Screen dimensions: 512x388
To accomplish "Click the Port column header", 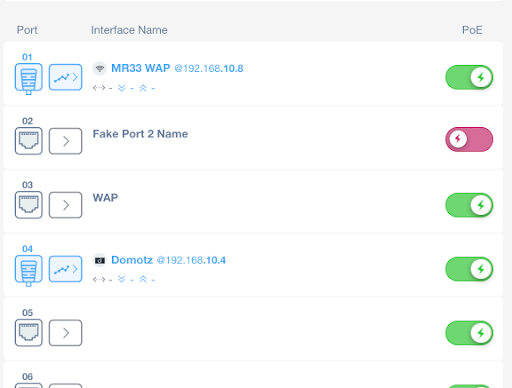I will [x=27, y=30].
